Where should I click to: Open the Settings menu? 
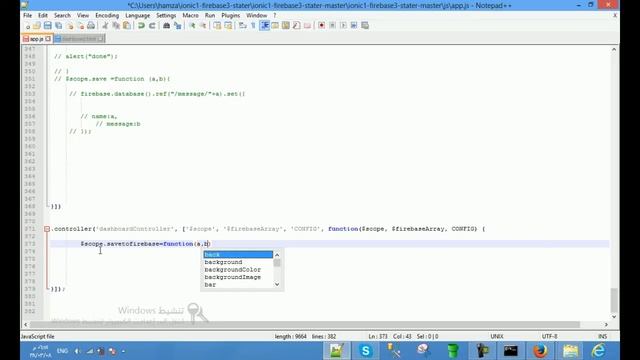(166, 16)
